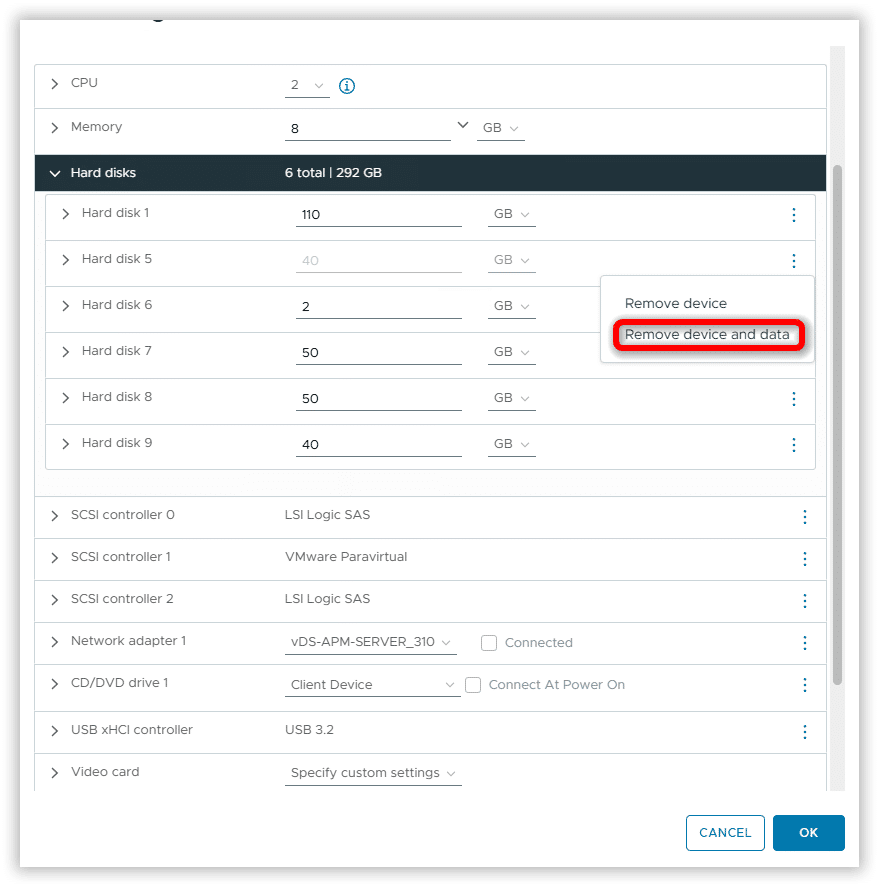Open the USB xHCI controller options menu
This screenshot has width=879, height=887.
pos(804,732)
